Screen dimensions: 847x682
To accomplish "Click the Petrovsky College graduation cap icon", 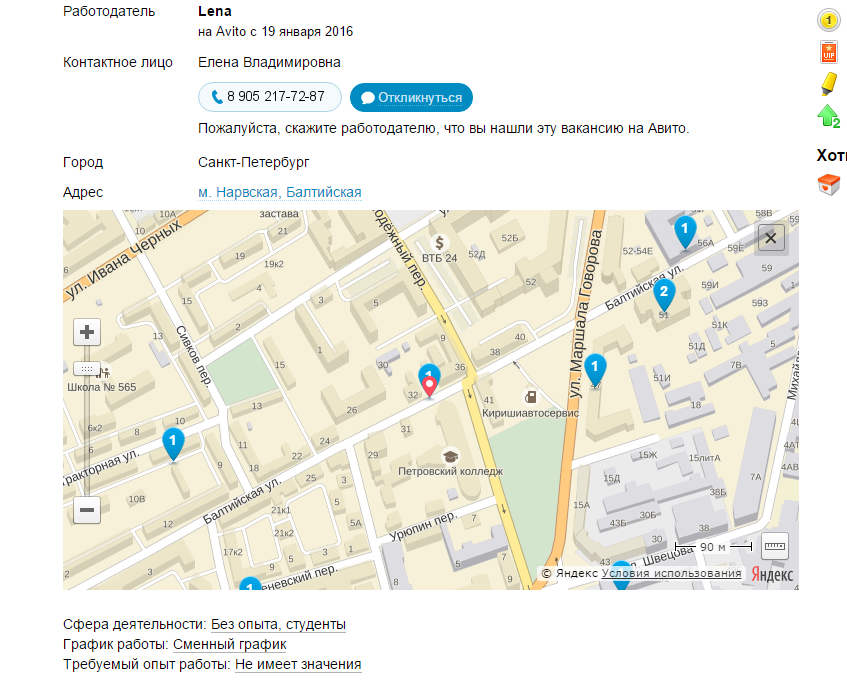I will pos(450,455).
